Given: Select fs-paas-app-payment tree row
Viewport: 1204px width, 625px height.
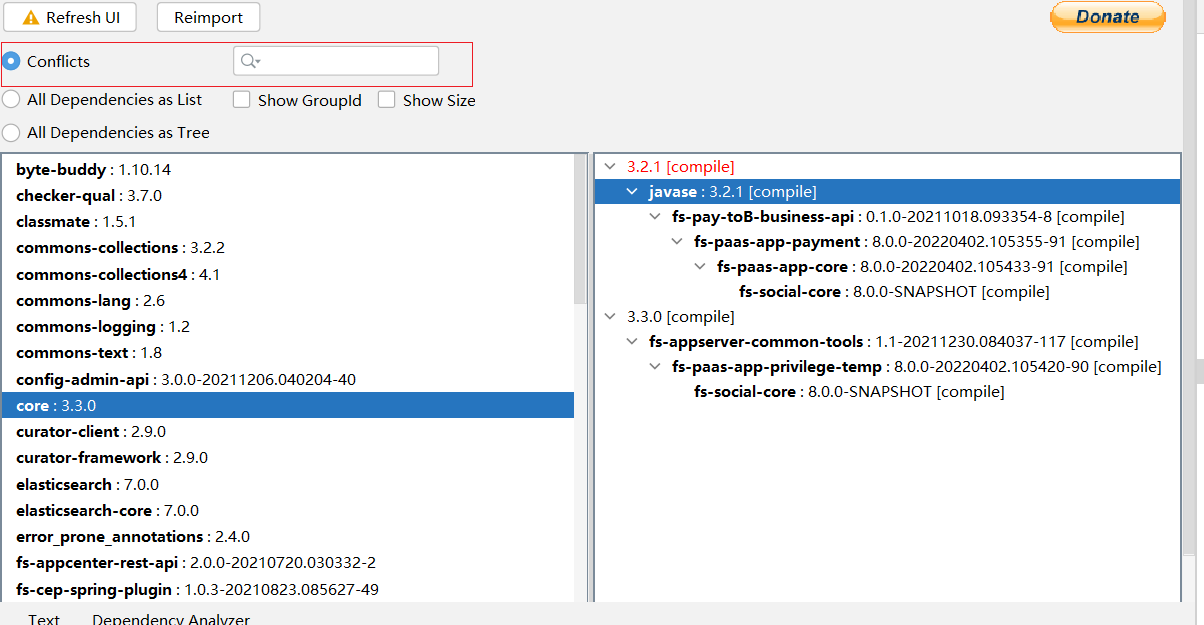Looking at the screenshot, I should click(x=916, y=242).
